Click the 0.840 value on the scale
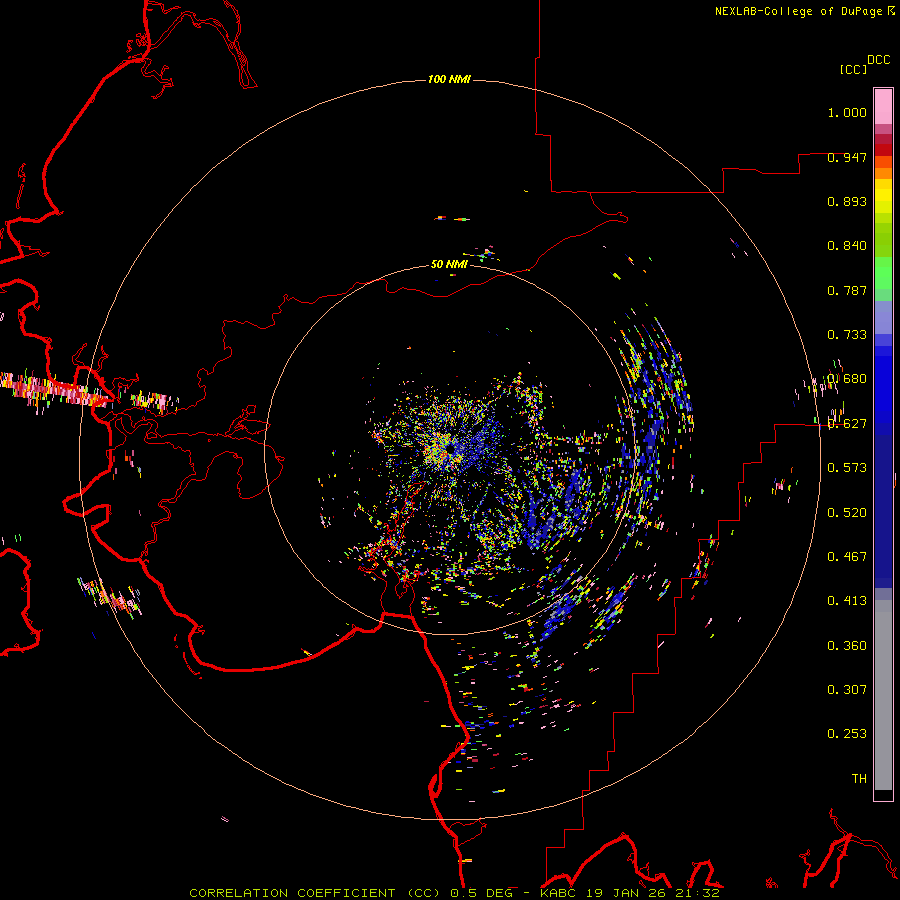Viewport: 900px width, 900px height. tap(847, 246)
